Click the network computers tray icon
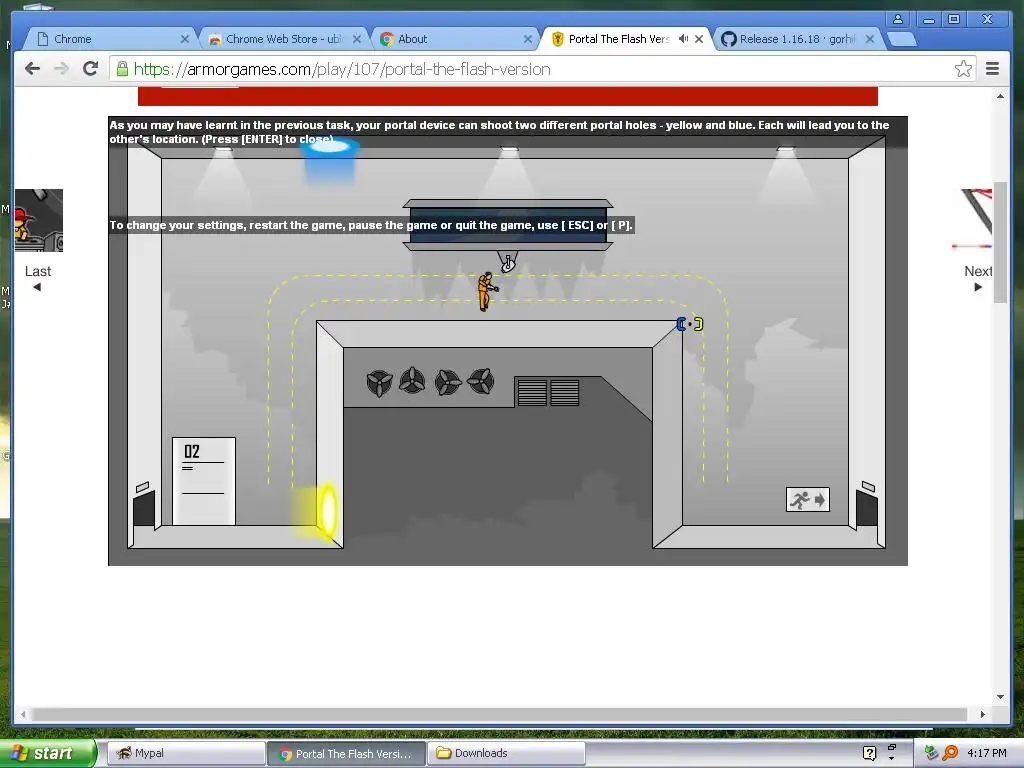 [x=932, y=753]
